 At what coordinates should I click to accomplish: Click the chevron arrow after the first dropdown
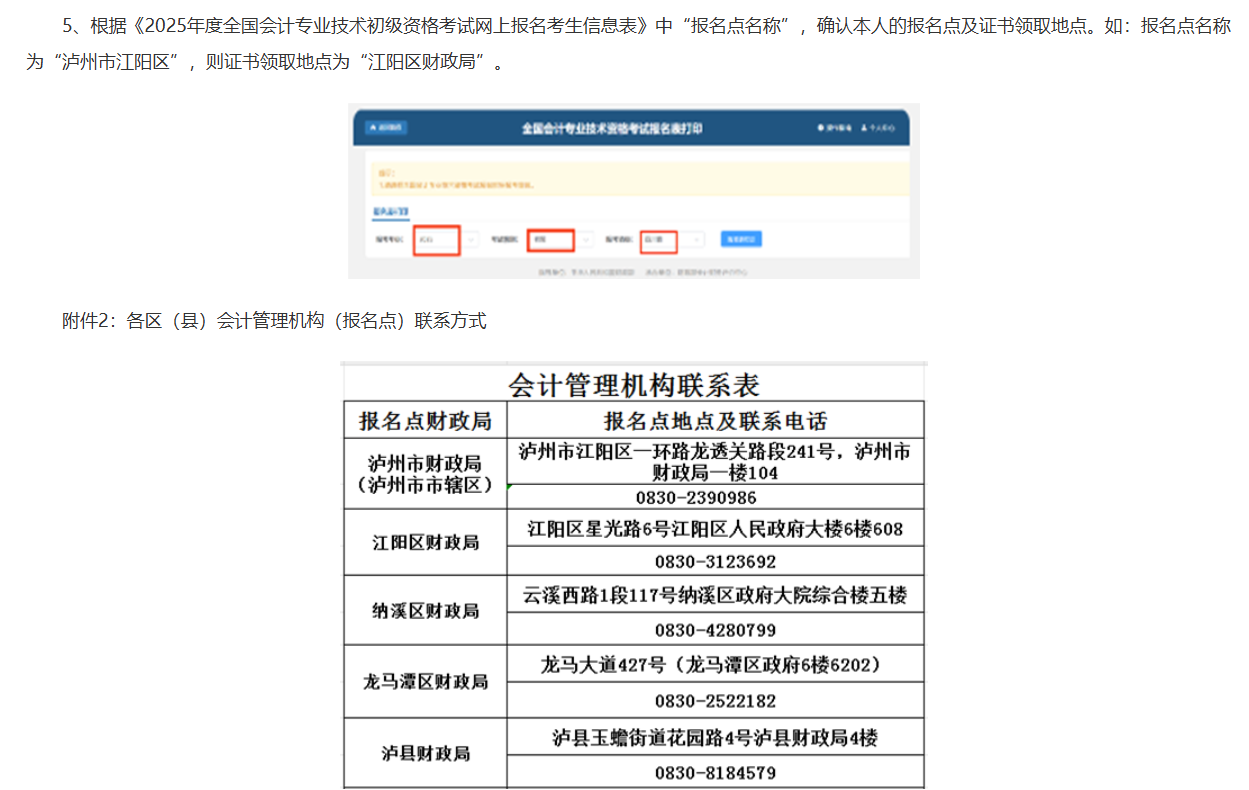coord(470,240)
